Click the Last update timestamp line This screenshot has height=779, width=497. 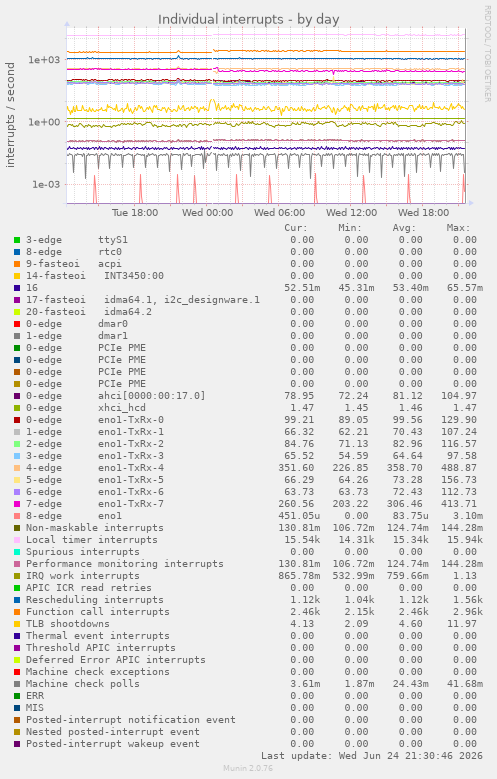pos(372,756)
